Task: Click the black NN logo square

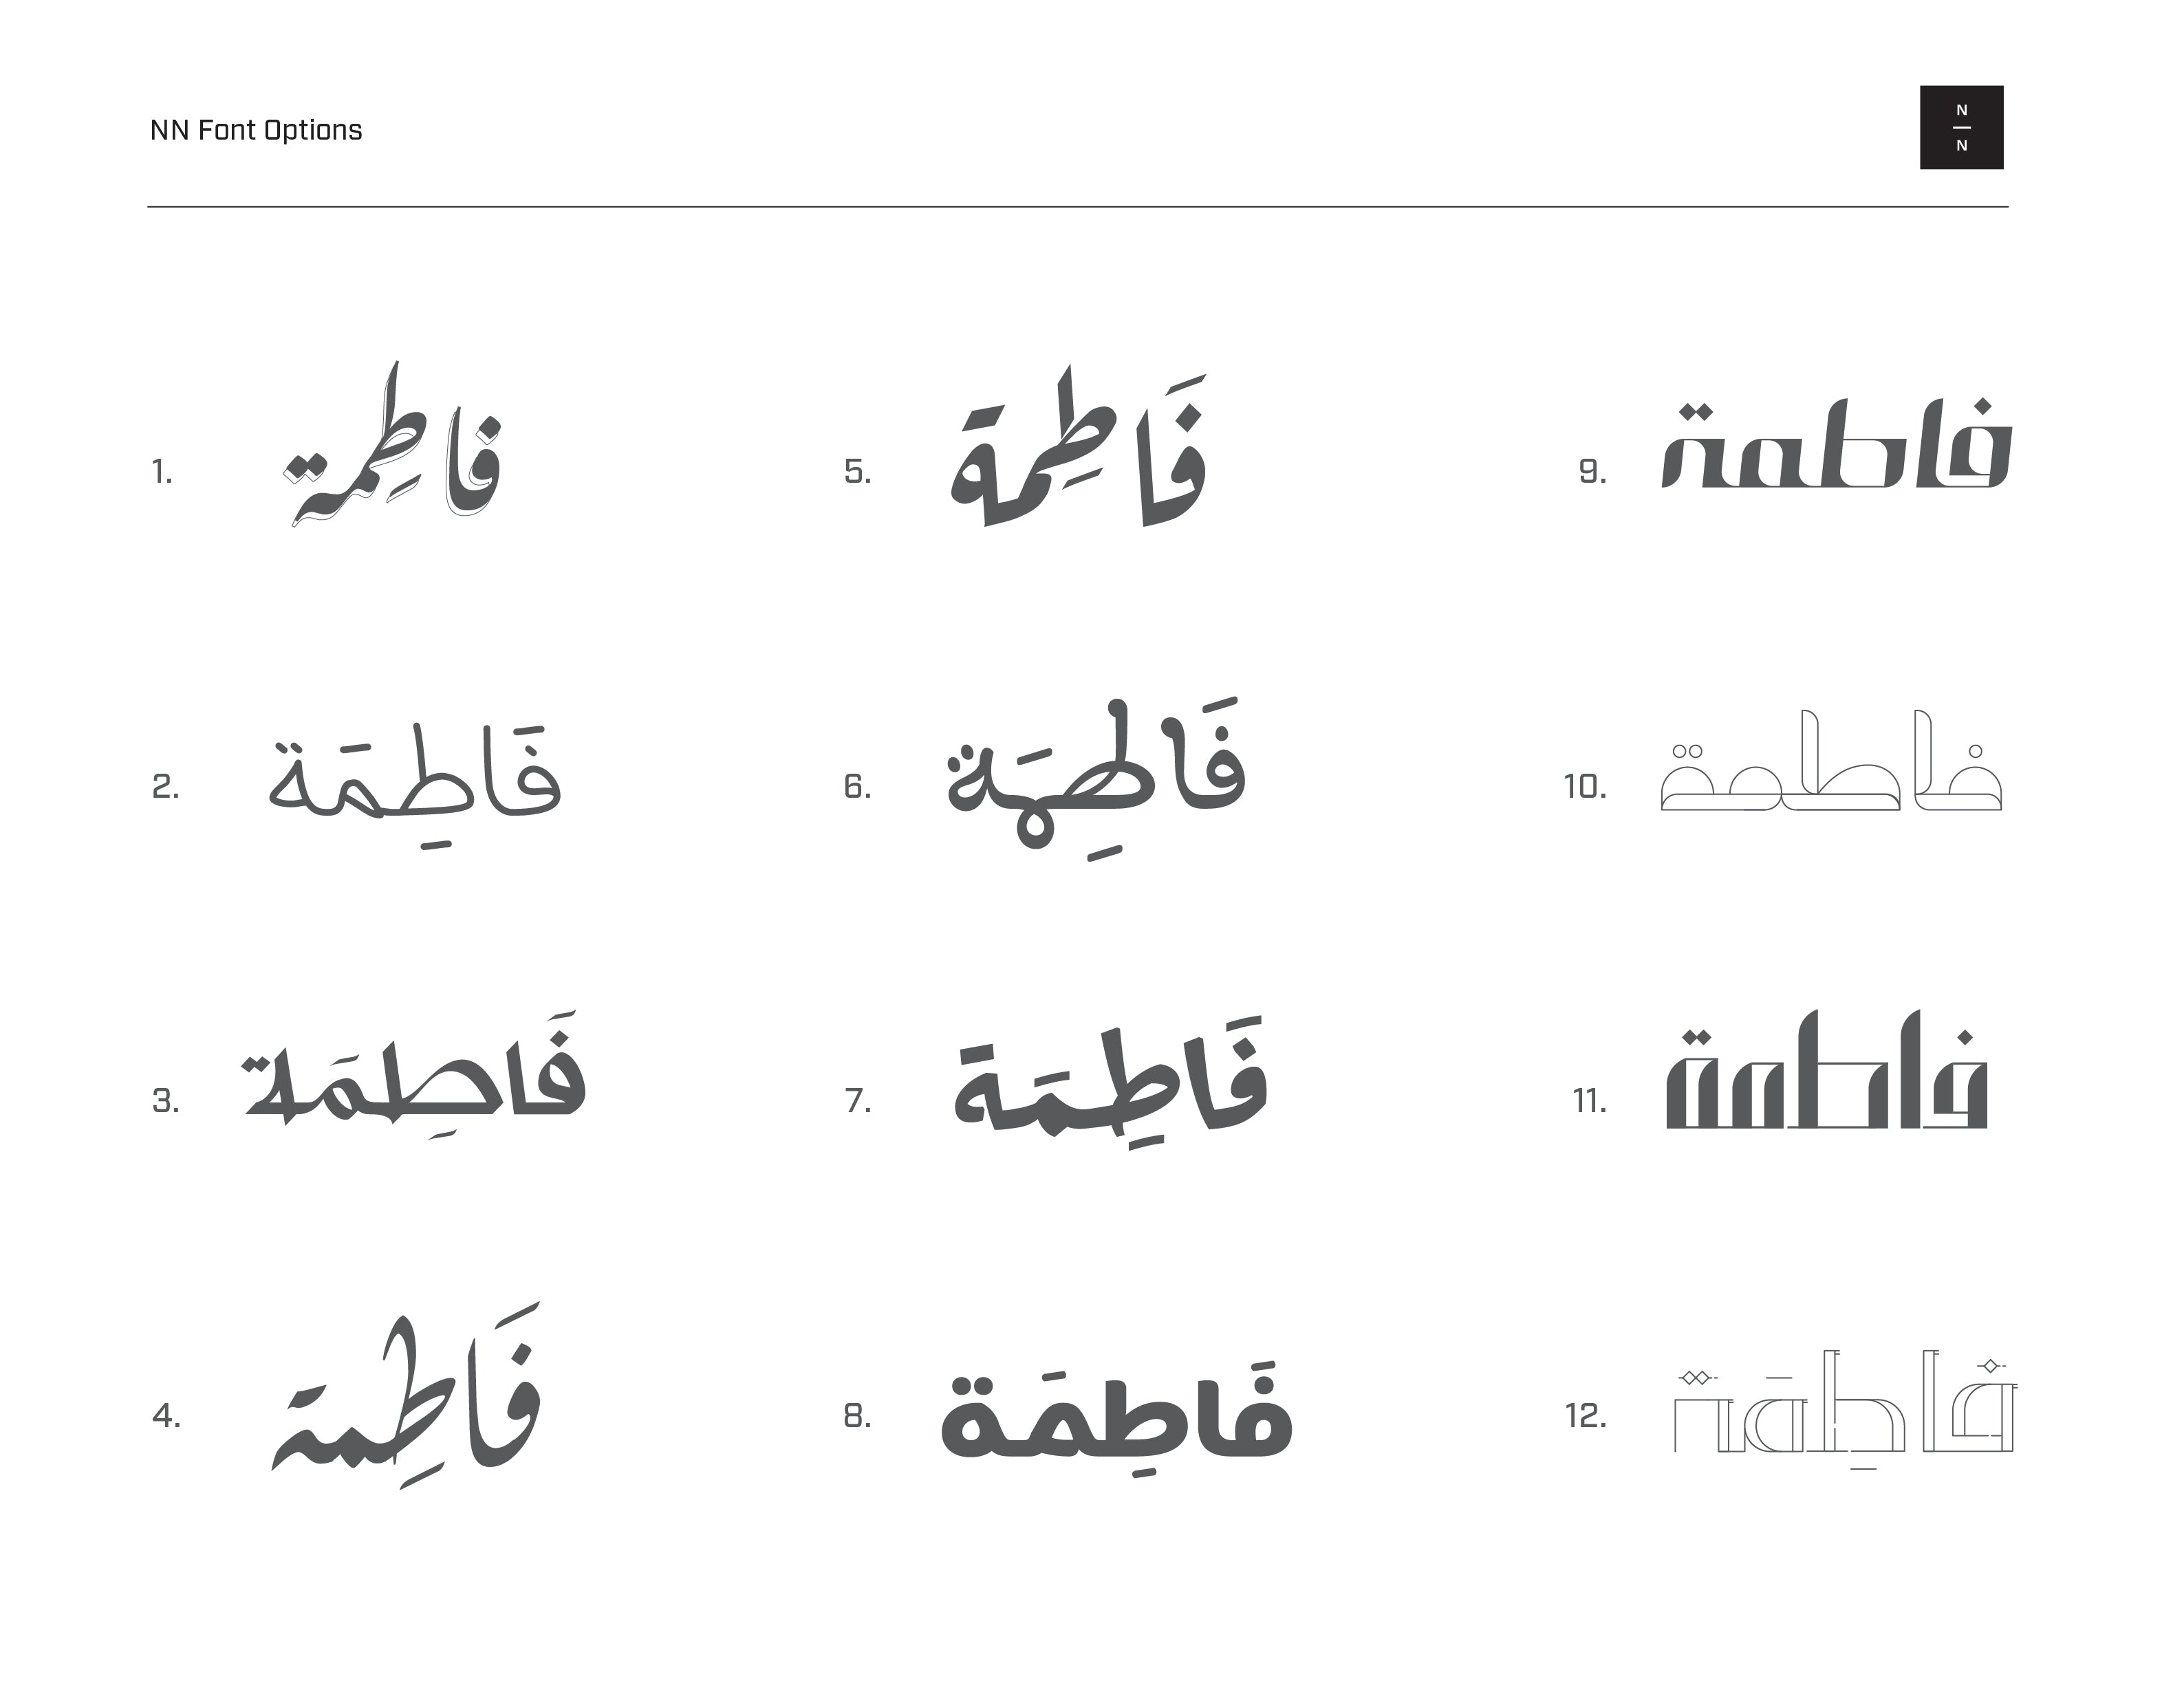Action: tap(1960, 127)
